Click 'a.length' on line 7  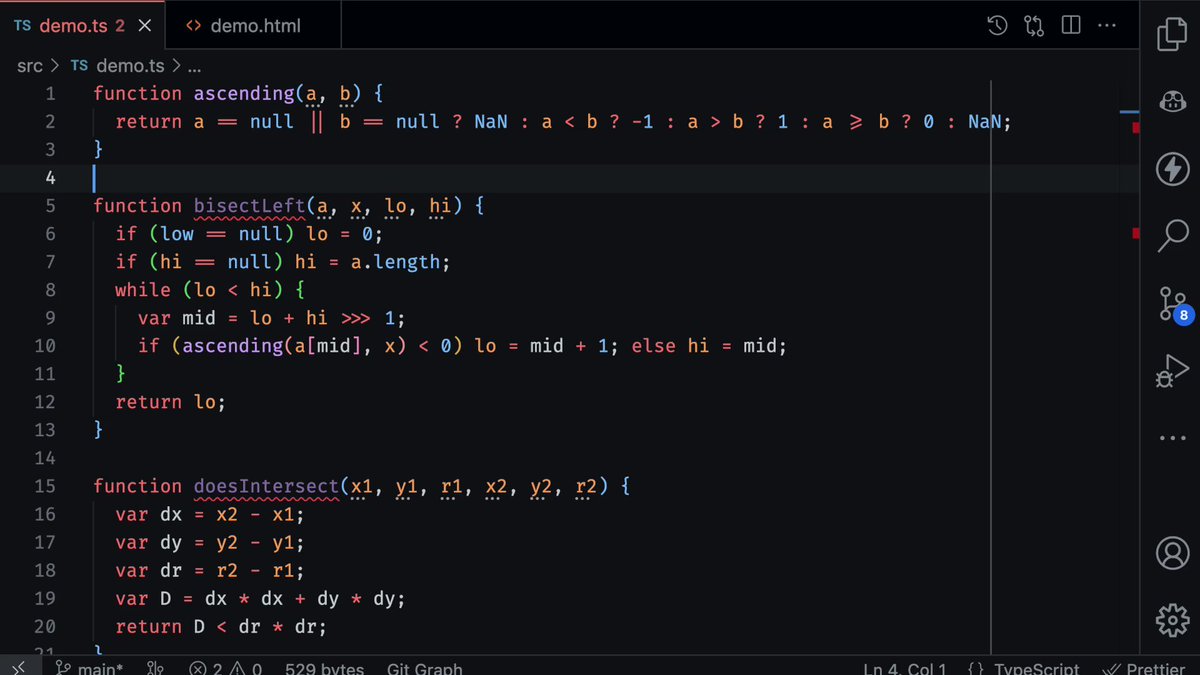coord(395,262)
